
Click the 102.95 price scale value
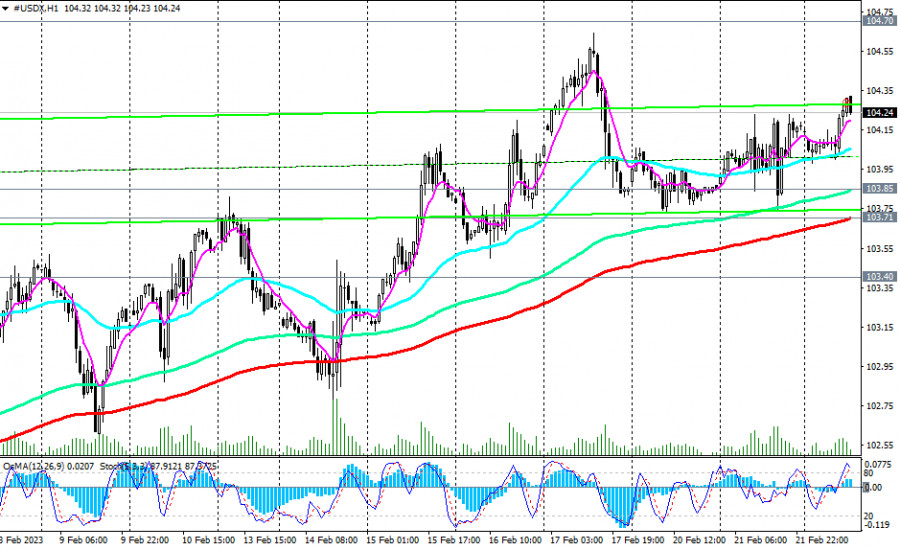click(880, 366)
